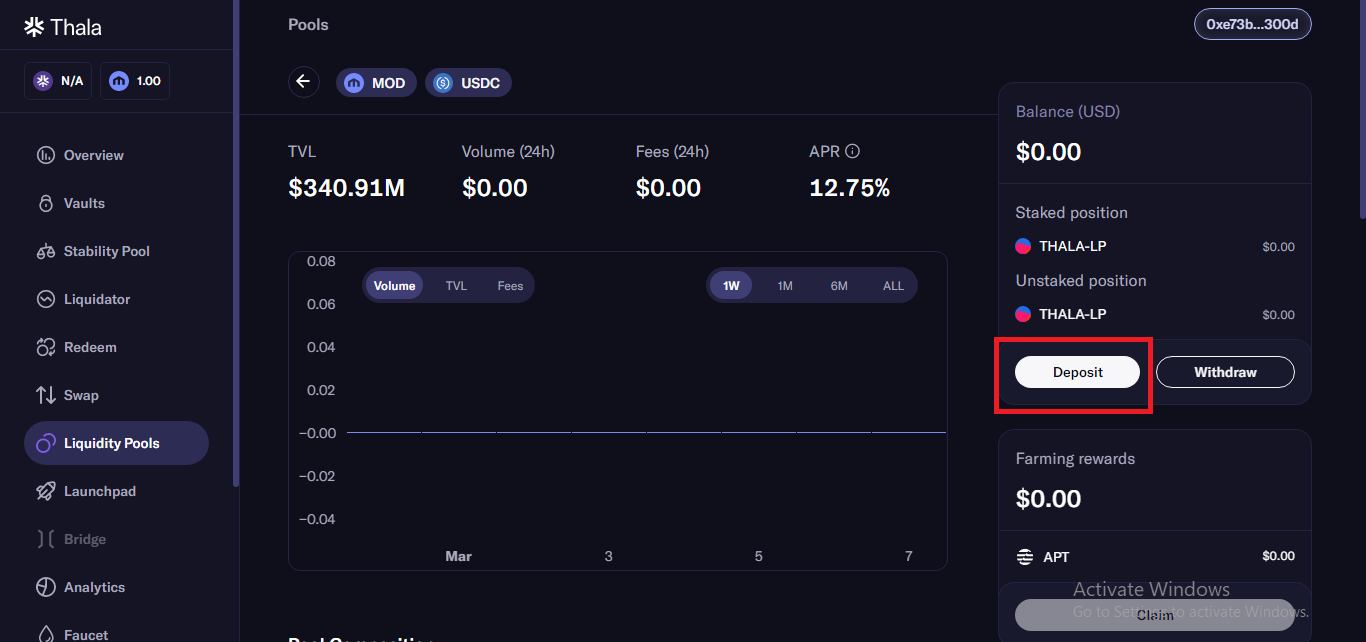The image size is (1366, 642).
Task: Click the page vertical scrollbar
Action: click(x=1362, y=108)
